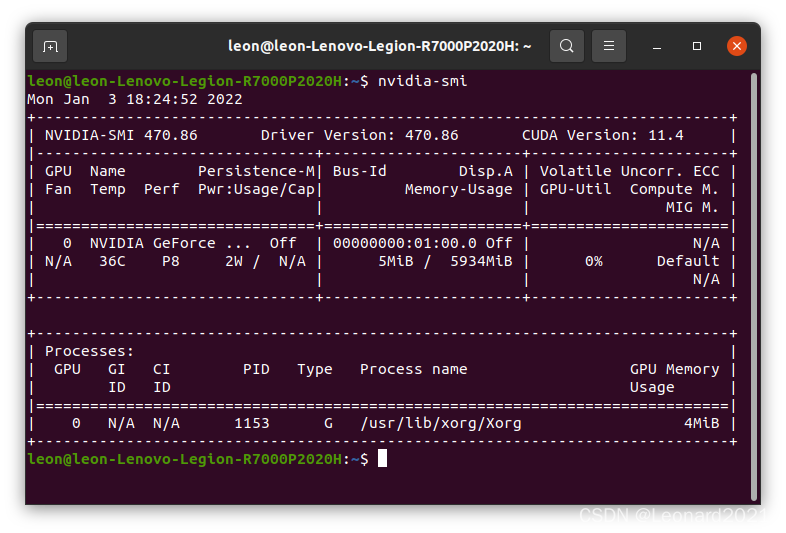The width and height of the screenshot is (786, 533).
Task: Minimize the terminal window
Action: pyautogui.click(x=657, y=46)
